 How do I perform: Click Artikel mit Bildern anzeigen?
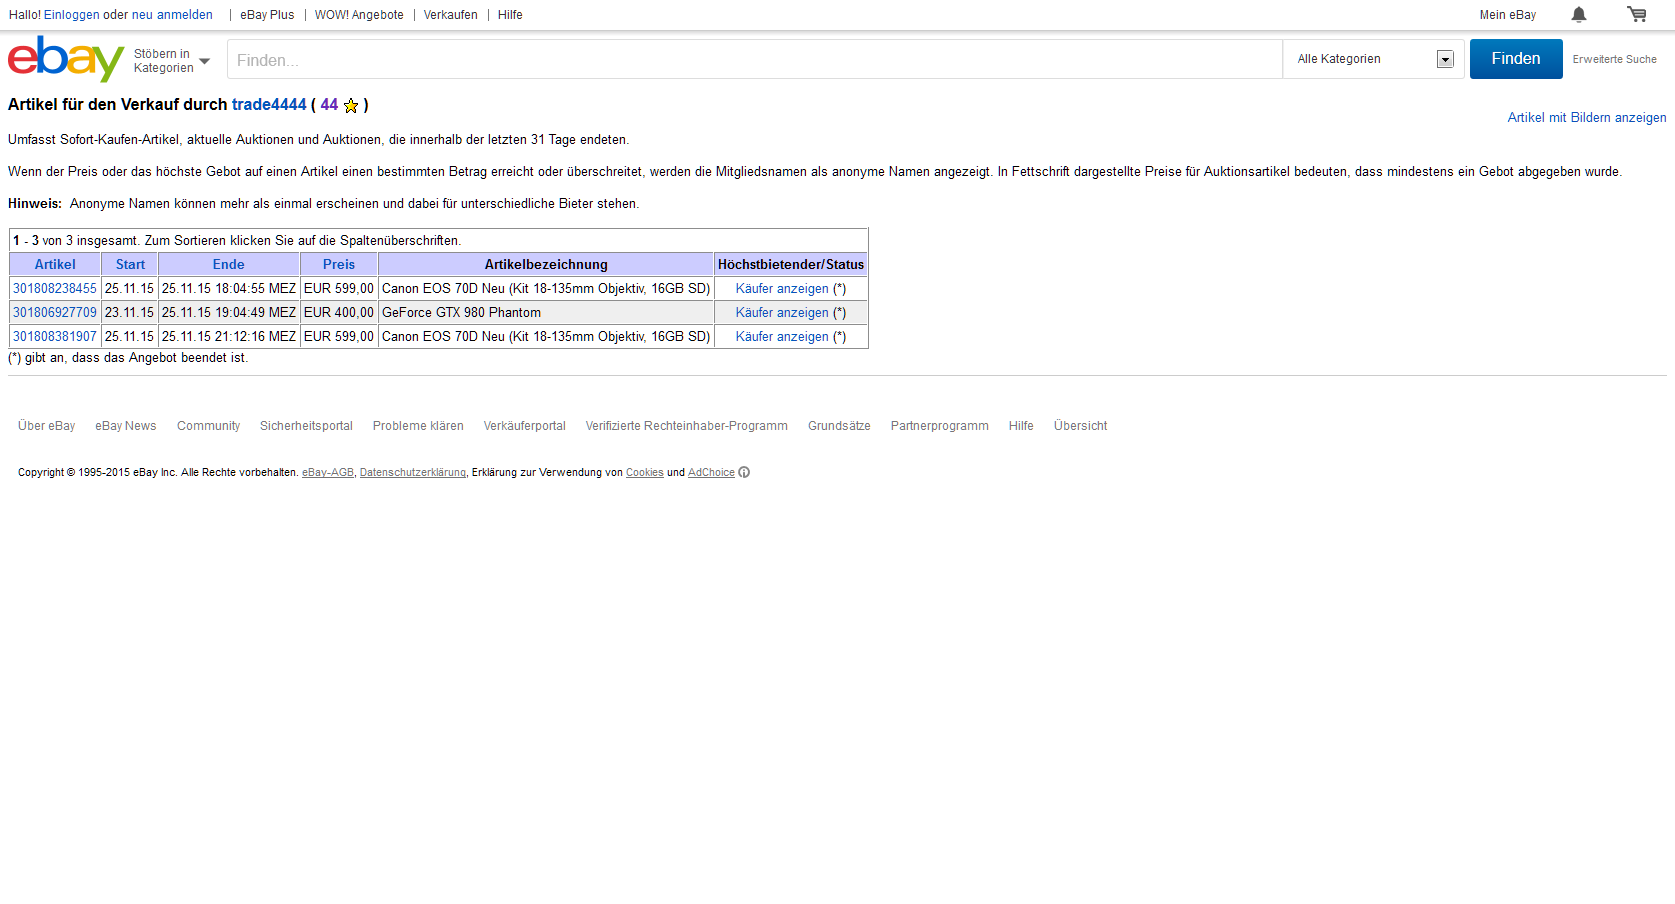point(1587,117)
